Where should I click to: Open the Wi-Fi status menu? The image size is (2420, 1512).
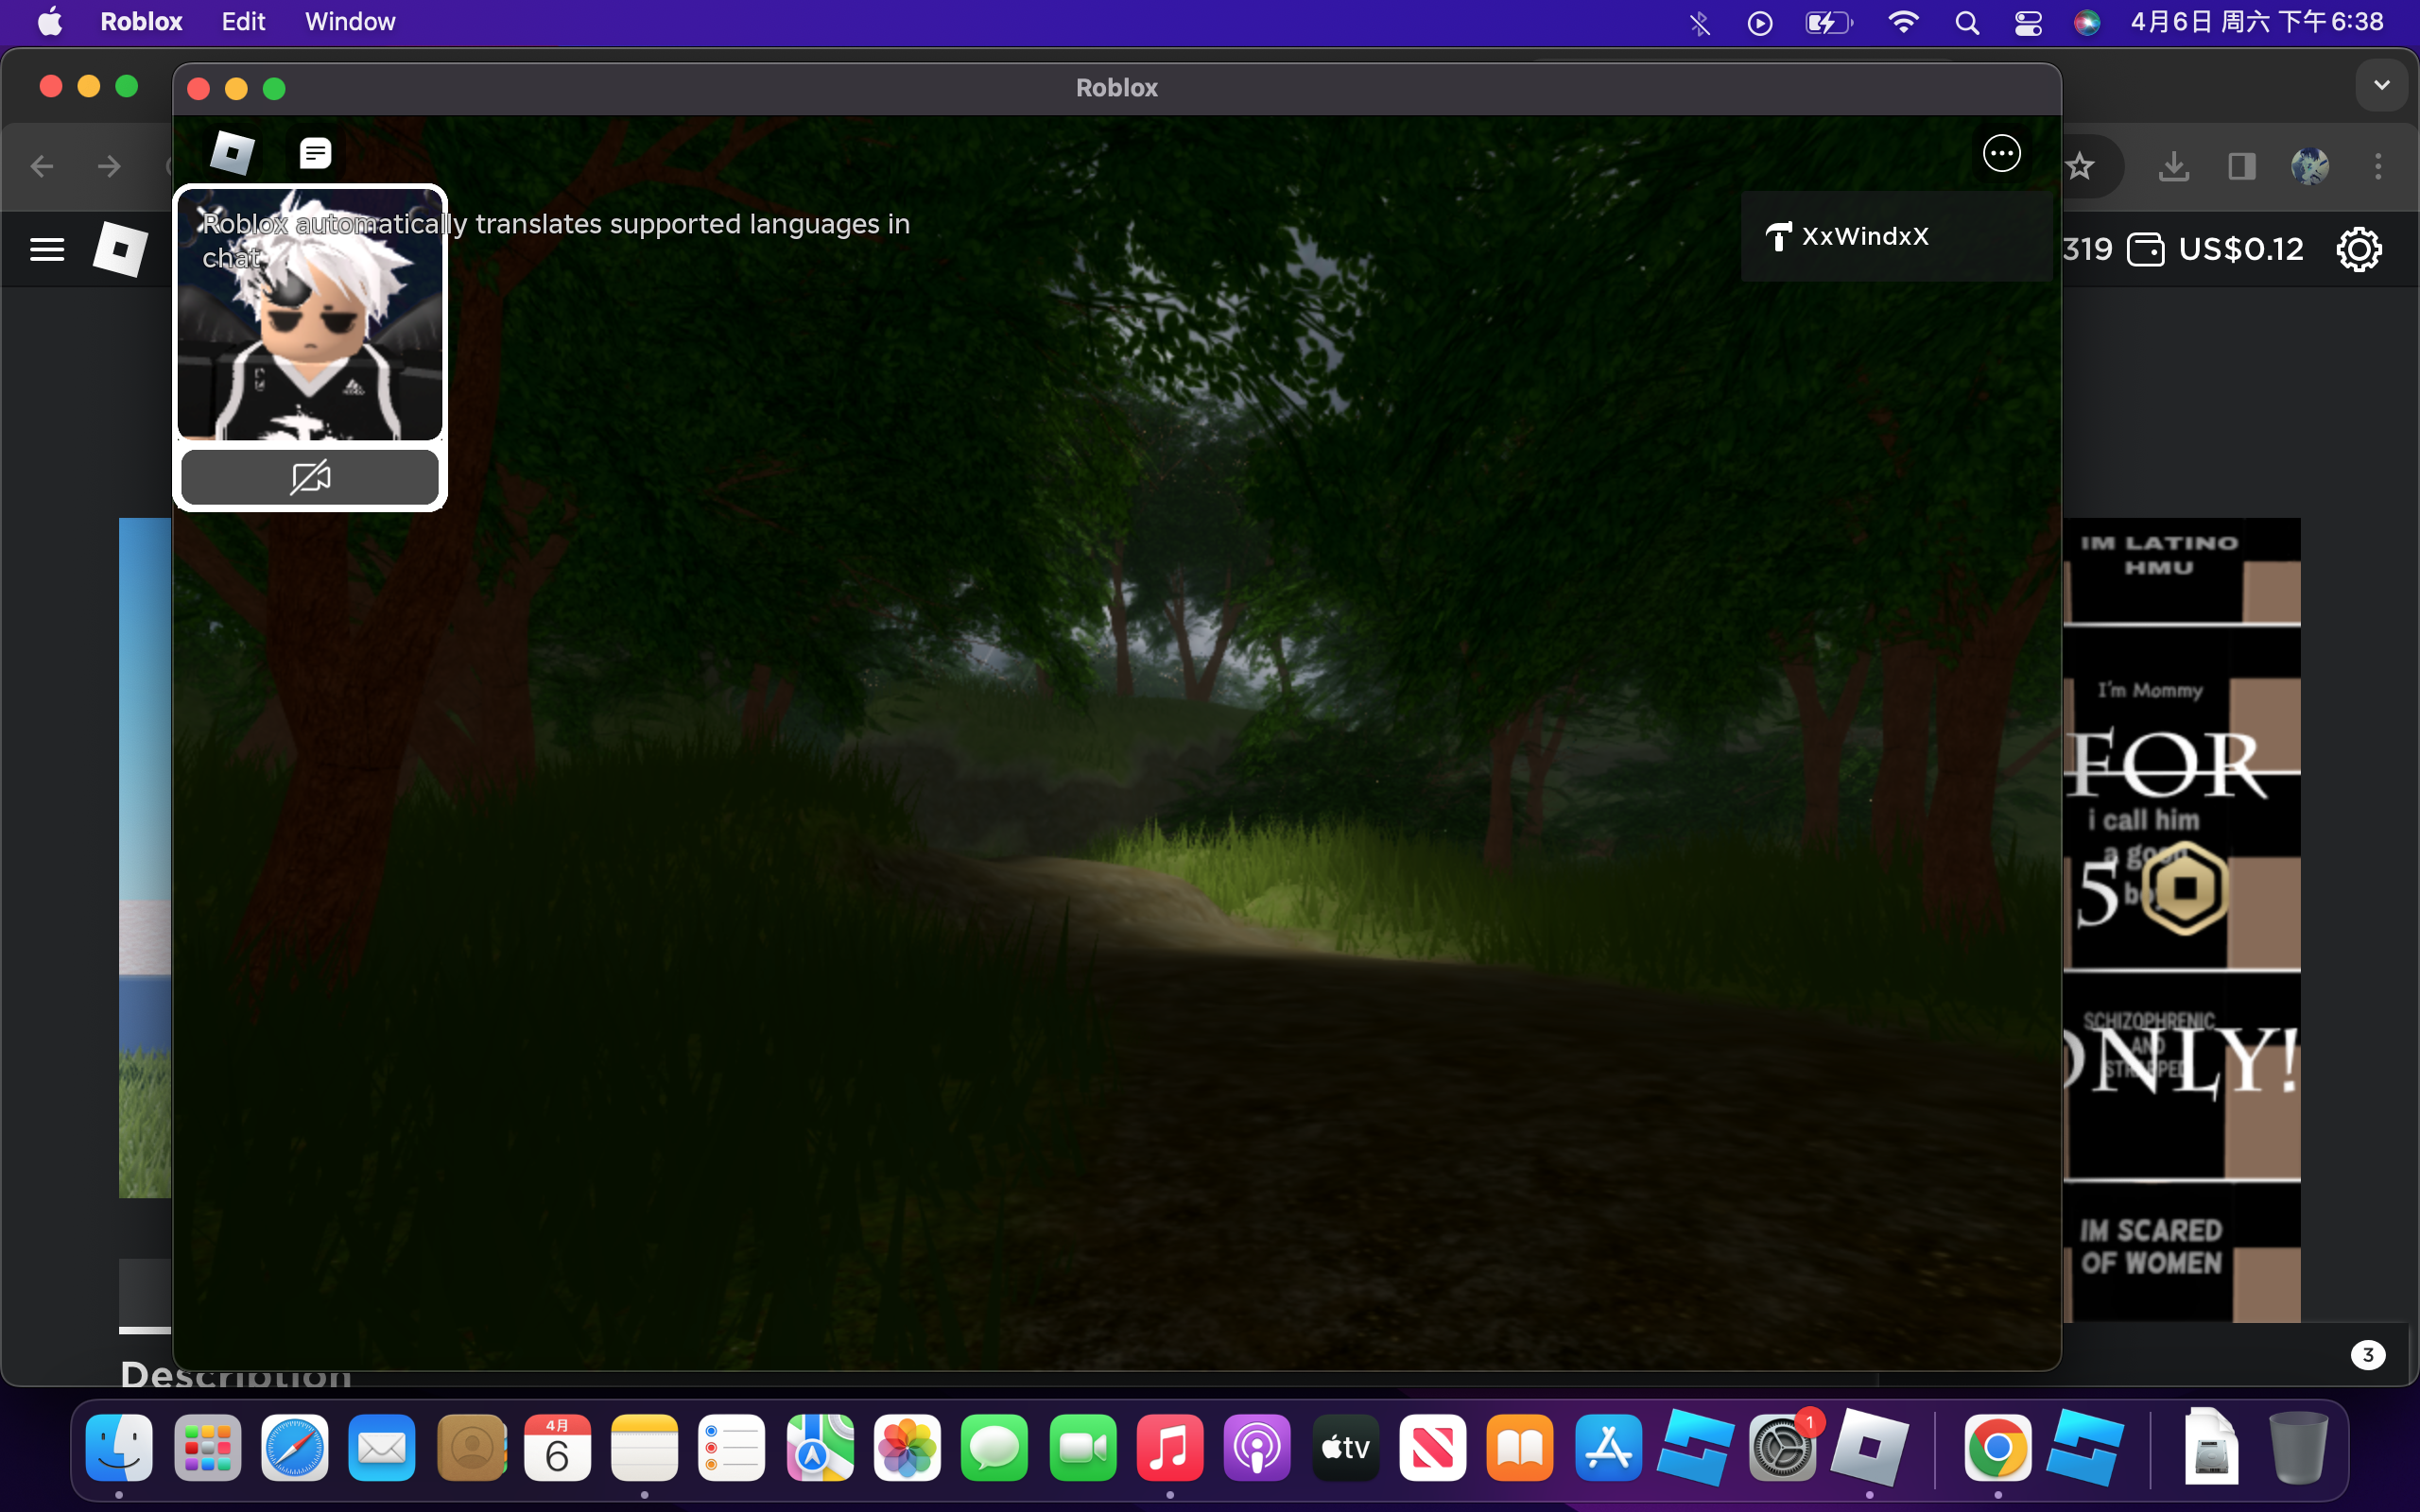1902,22
